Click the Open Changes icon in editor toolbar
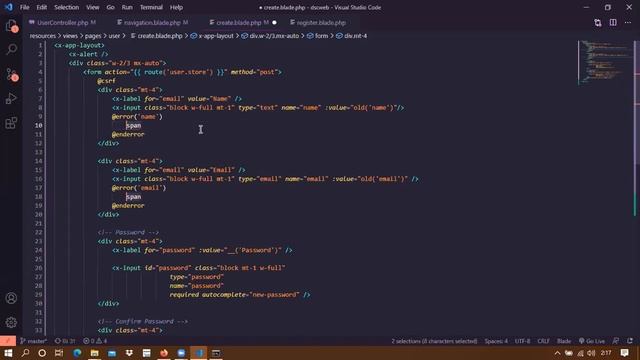Screen dimensions: 640x360 (598, 23)
